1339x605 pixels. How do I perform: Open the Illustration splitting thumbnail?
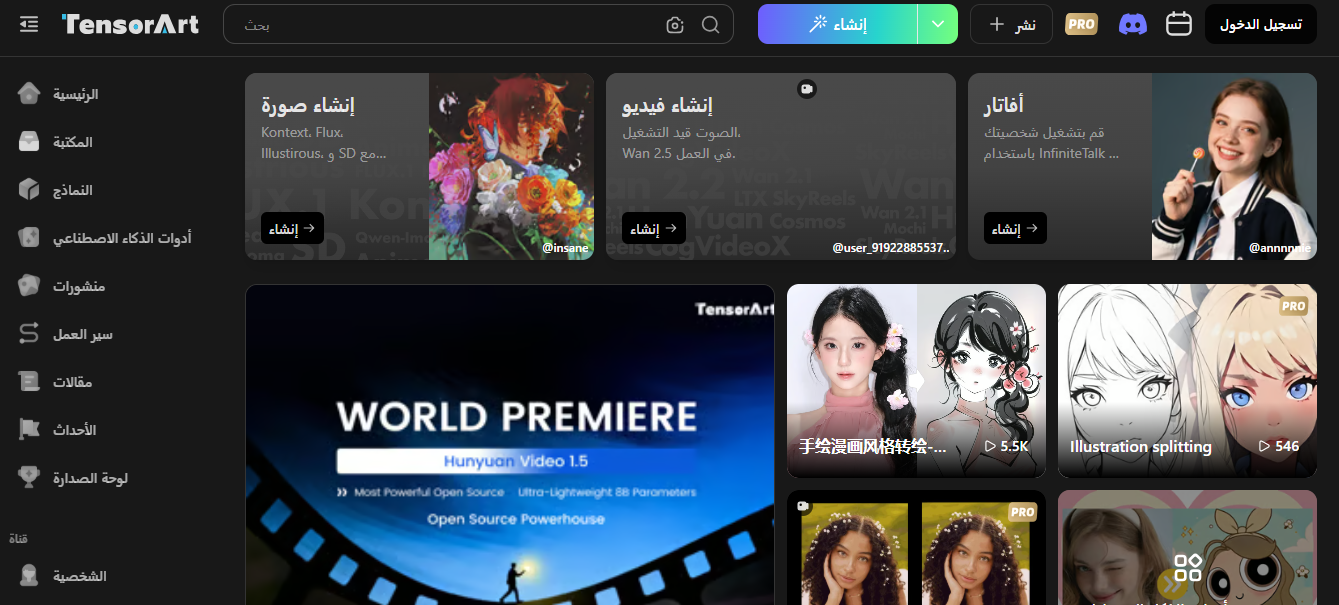[1187, 380]
